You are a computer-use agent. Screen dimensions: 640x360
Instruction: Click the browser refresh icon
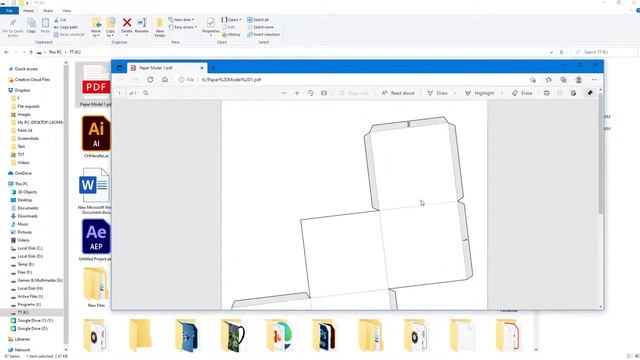[150, 80]
